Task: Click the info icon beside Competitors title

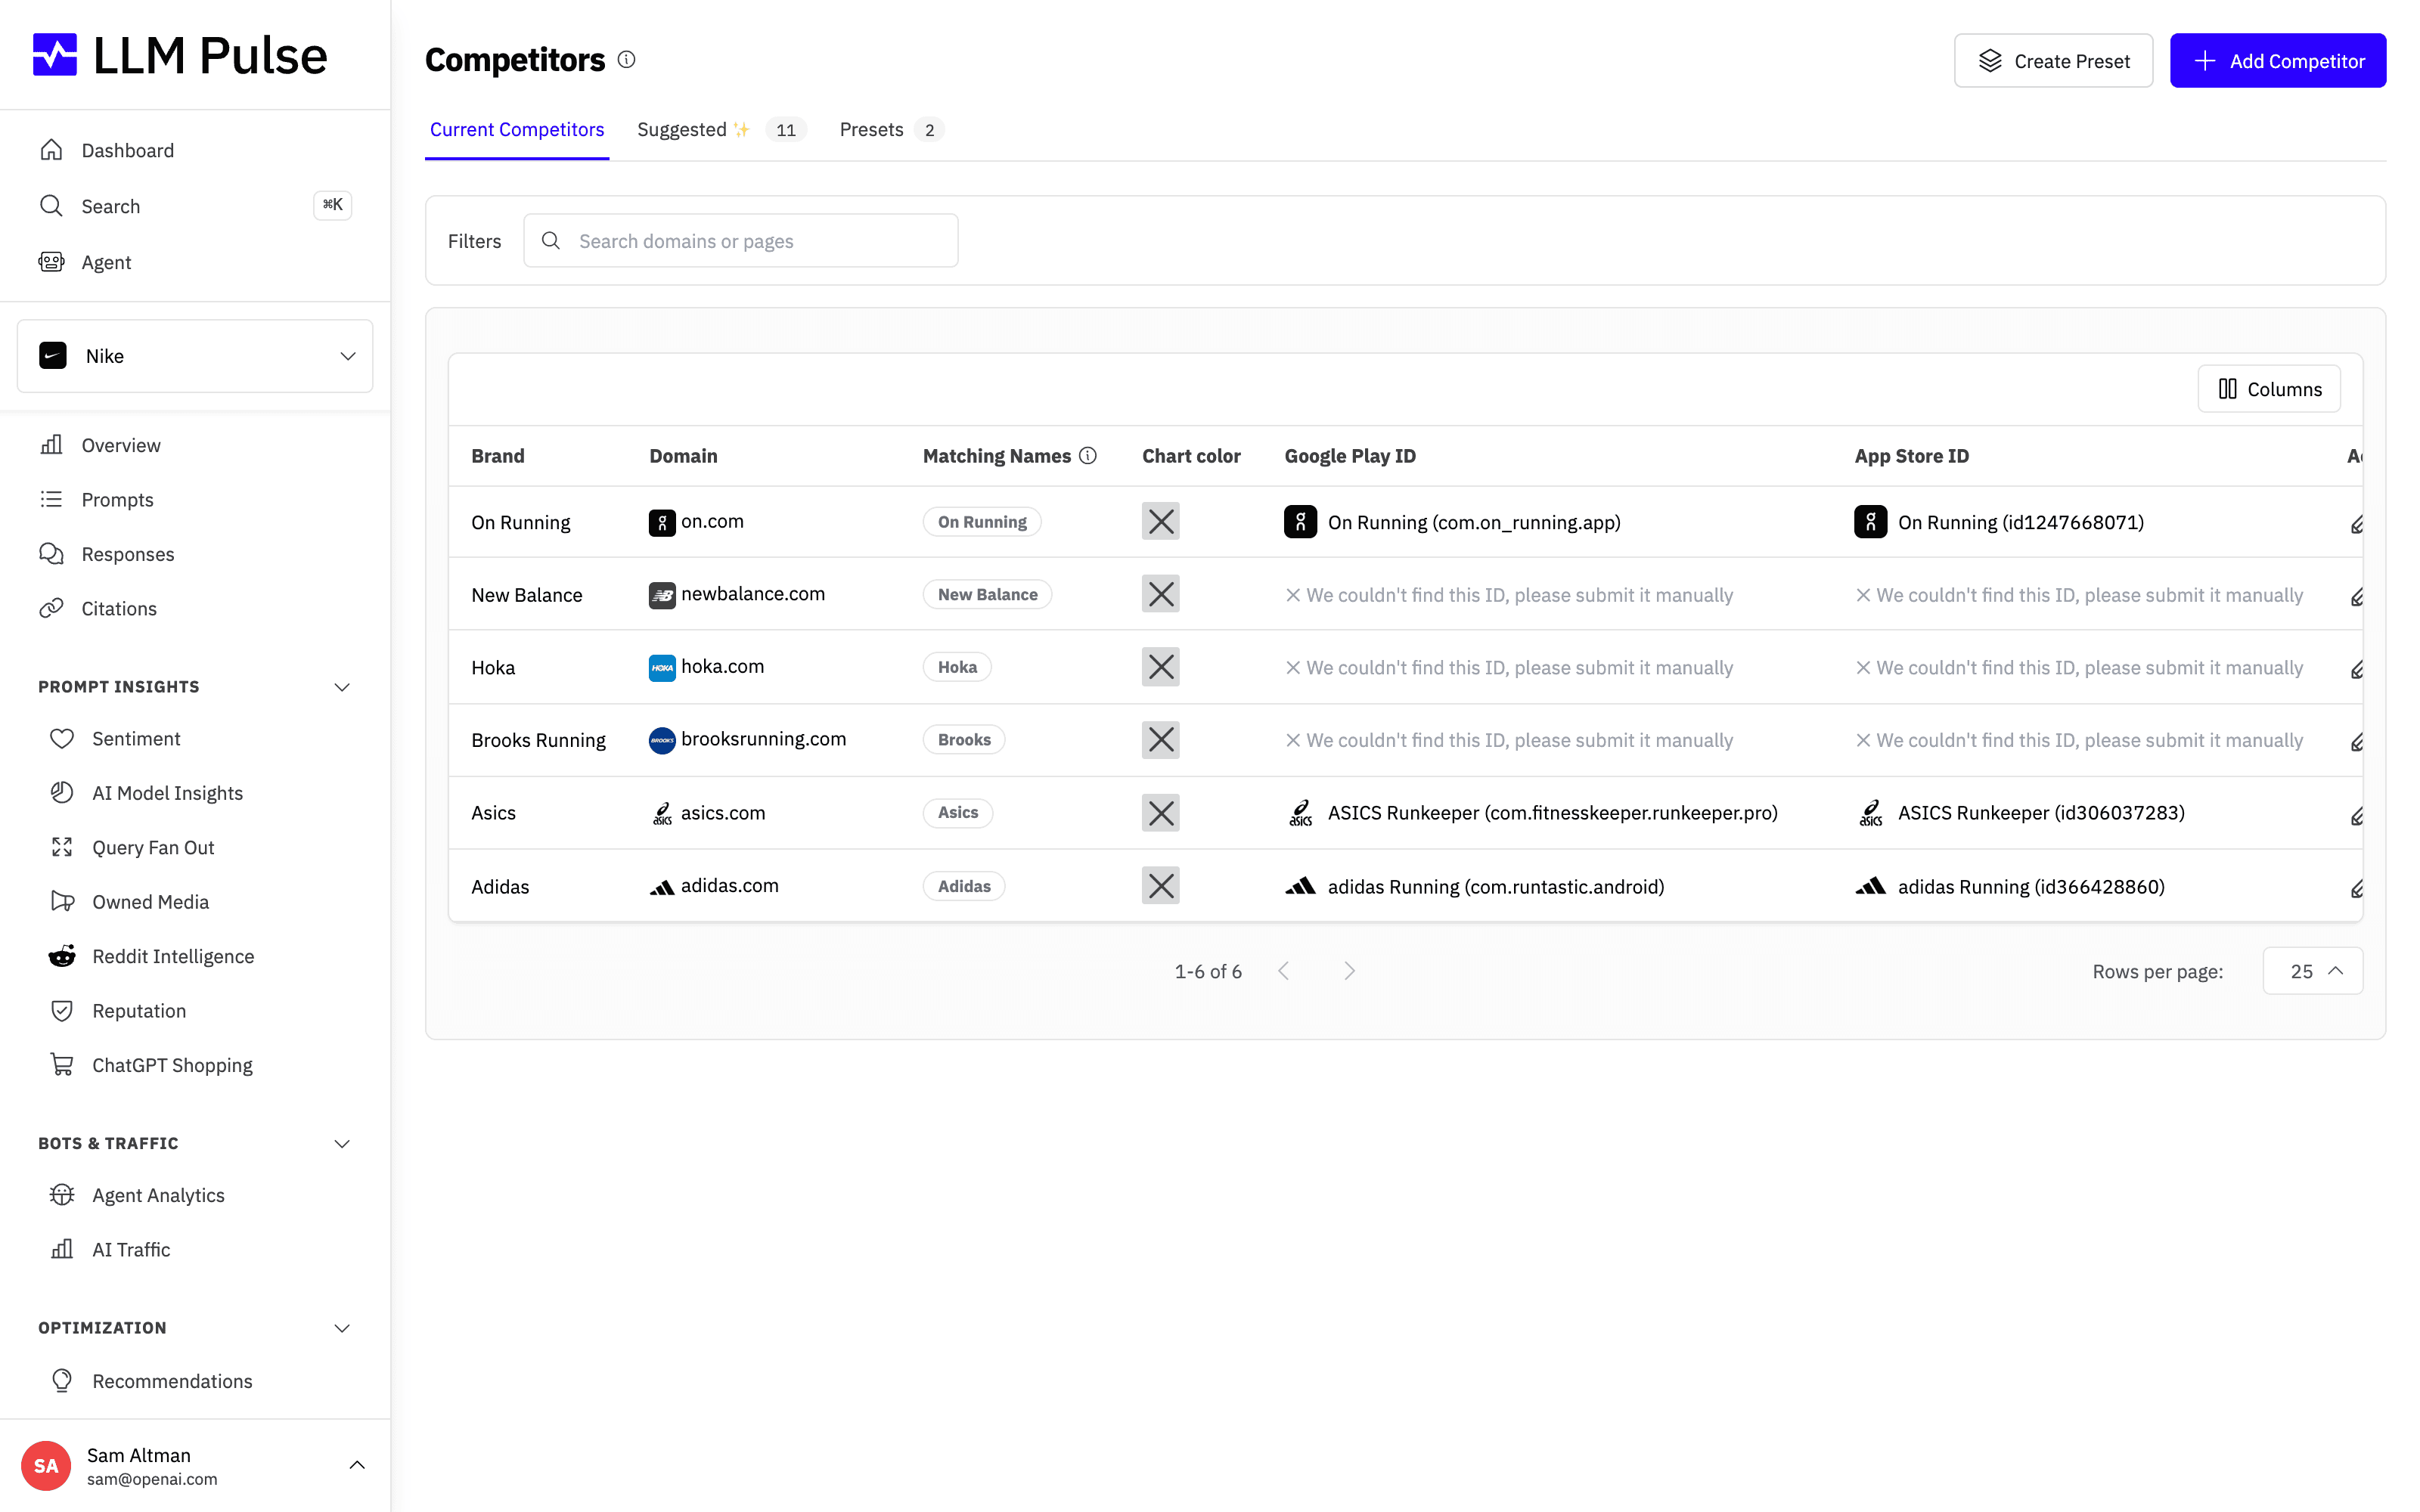Action: point(626,59)
